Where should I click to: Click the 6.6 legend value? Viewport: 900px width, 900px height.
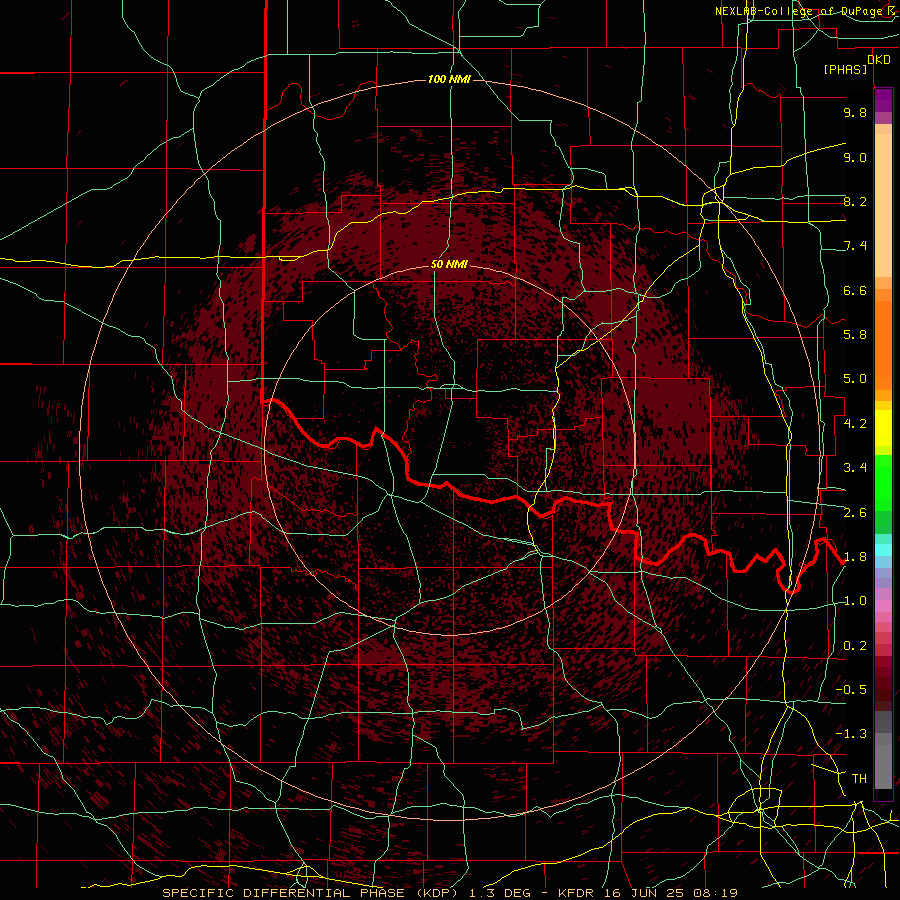click(x=855, y=290)
